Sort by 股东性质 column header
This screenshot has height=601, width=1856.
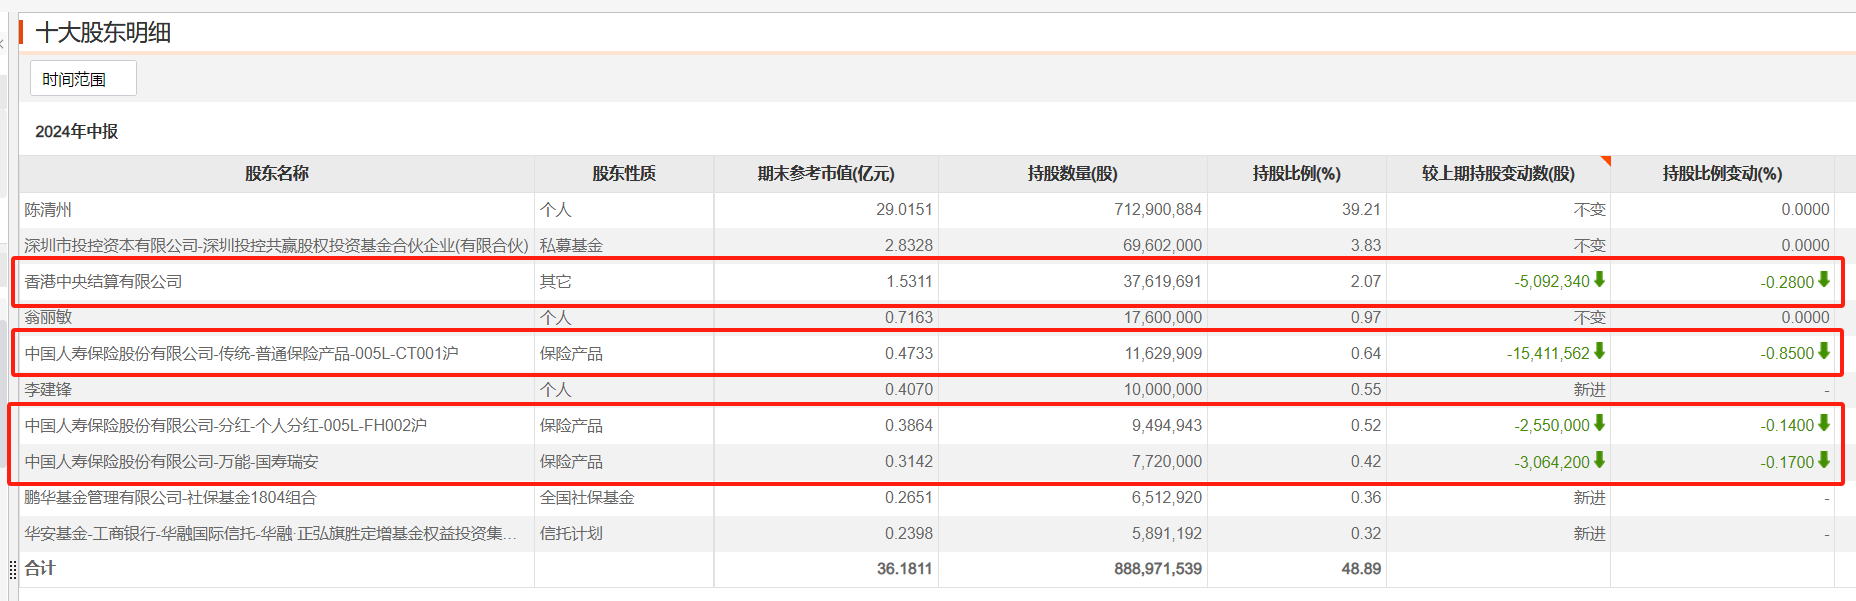coord(624,174)
